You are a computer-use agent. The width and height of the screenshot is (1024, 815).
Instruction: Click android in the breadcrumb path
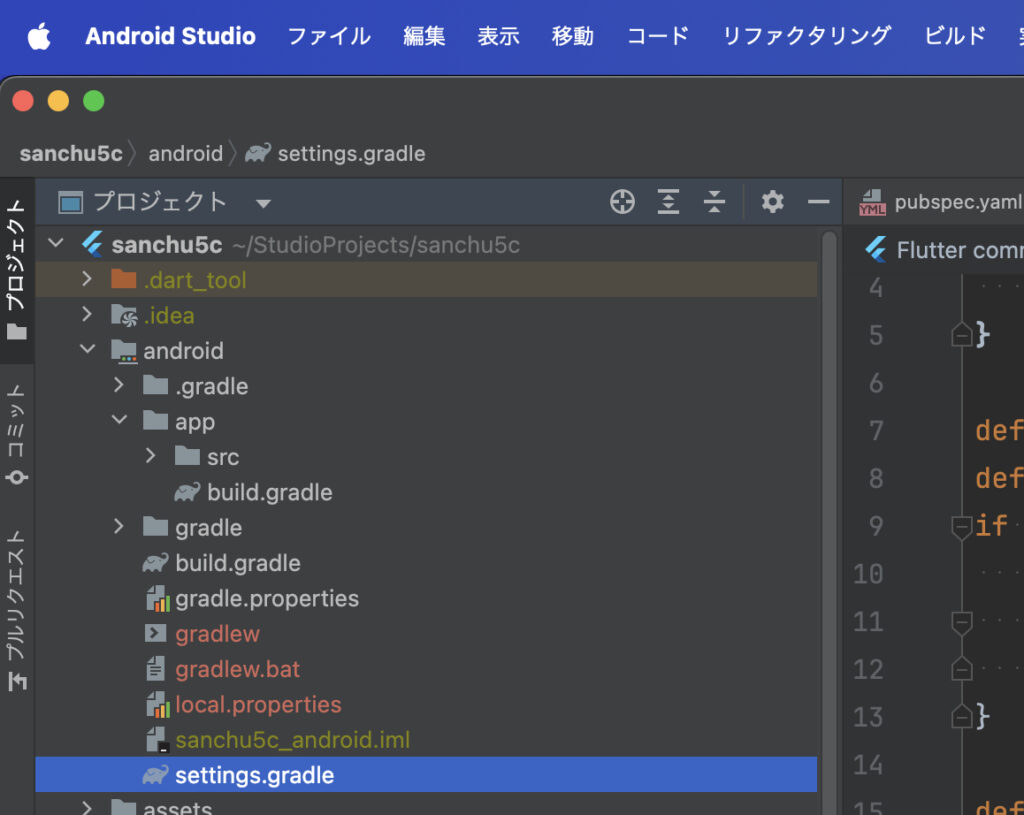185,154
